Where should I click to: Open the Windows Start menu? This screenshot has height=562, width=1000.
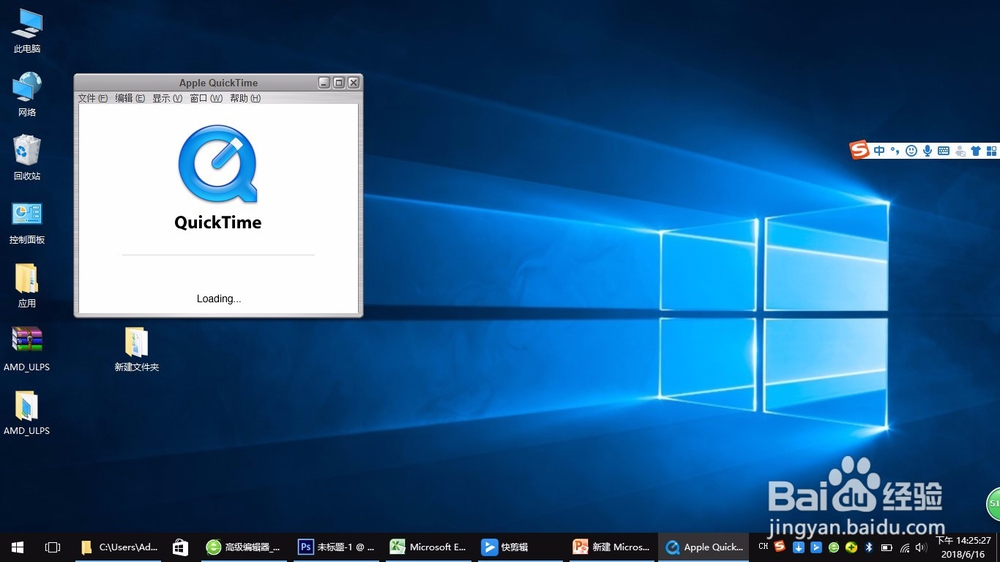click(x=17, y=547)
